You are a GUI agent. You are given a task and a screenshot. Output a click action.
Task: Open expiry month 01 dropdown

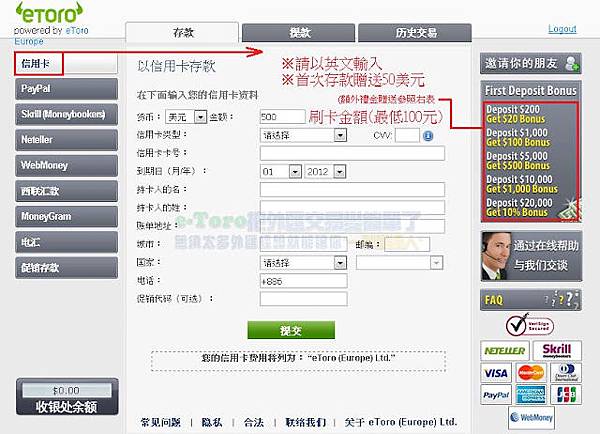281,171
